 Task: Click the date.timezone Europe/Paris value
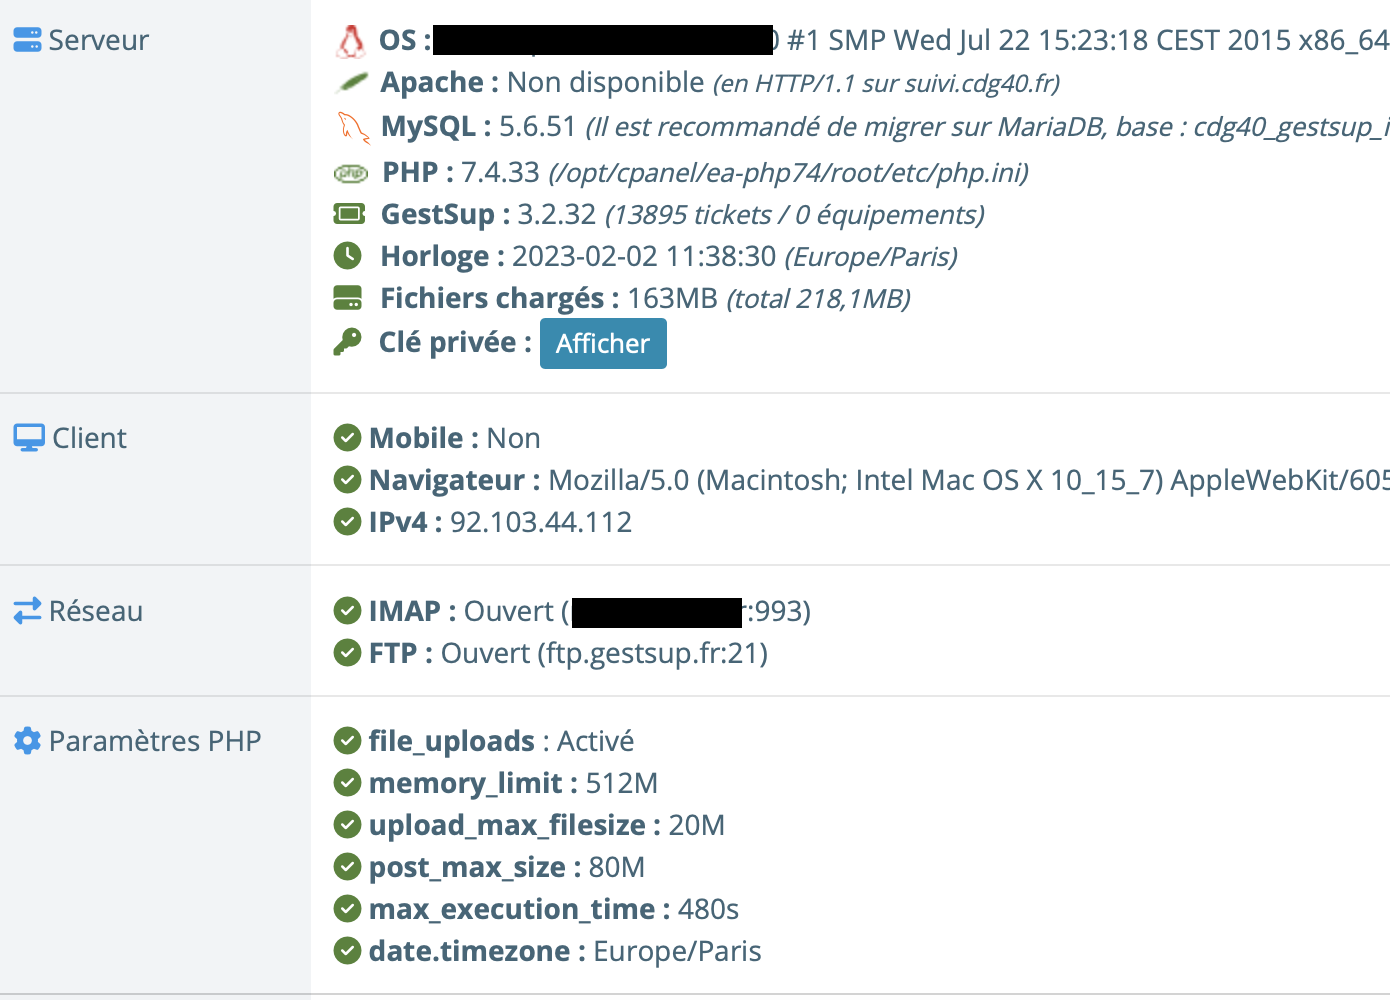pyautogui.click(x=678, y=951)
